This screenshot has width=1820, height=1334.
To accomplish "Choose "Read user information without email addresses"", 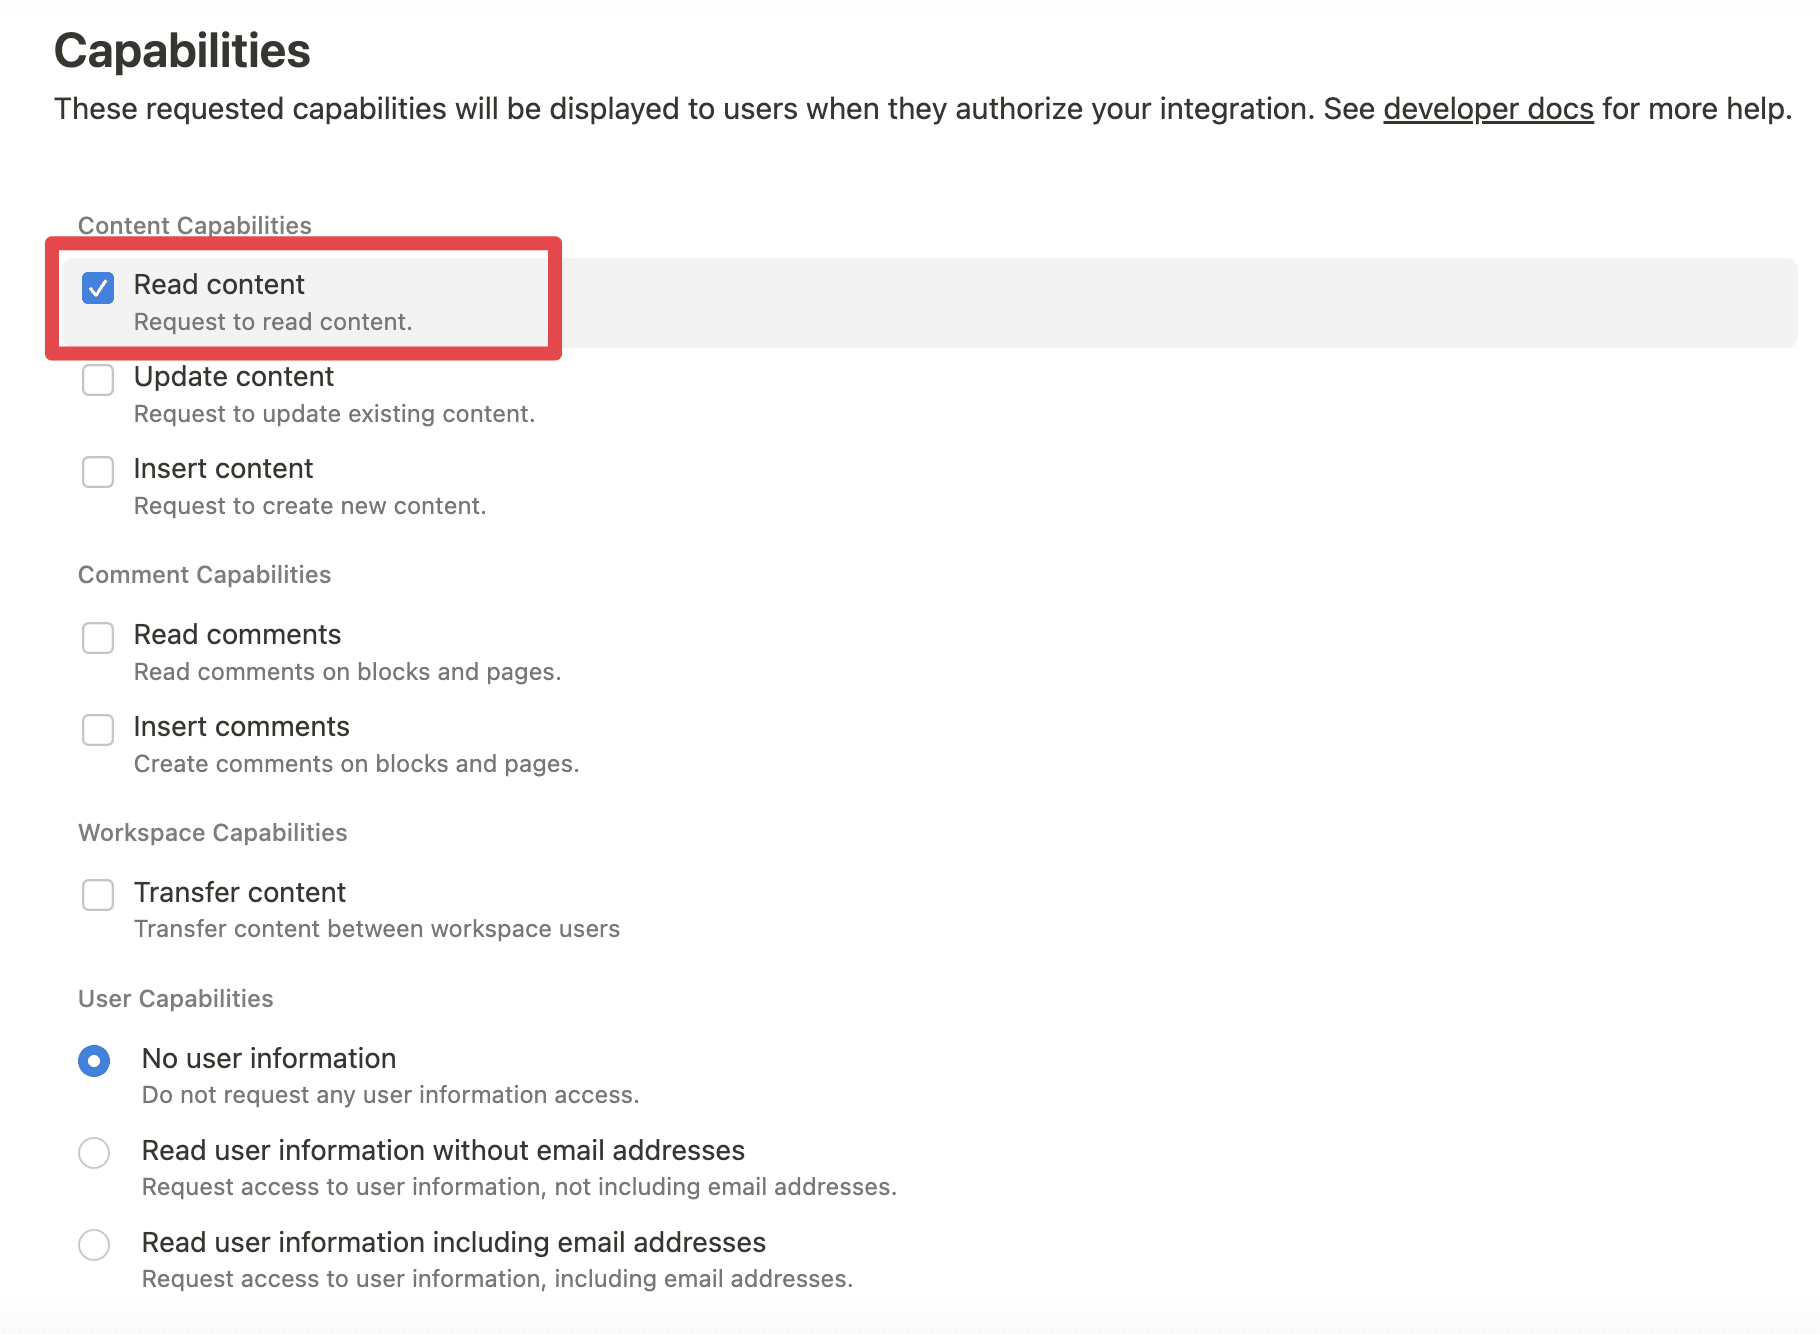I will [94, 1153].
